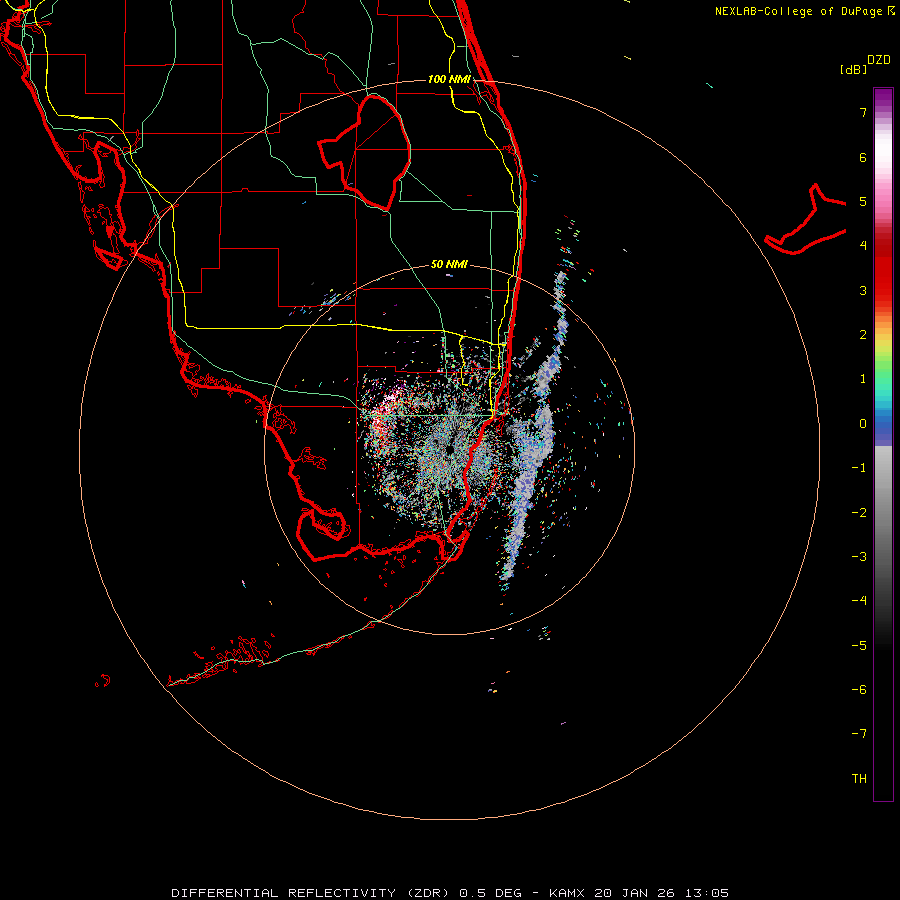
Task: Click the 100 NMI range ring label
Action: click(449, 79)
